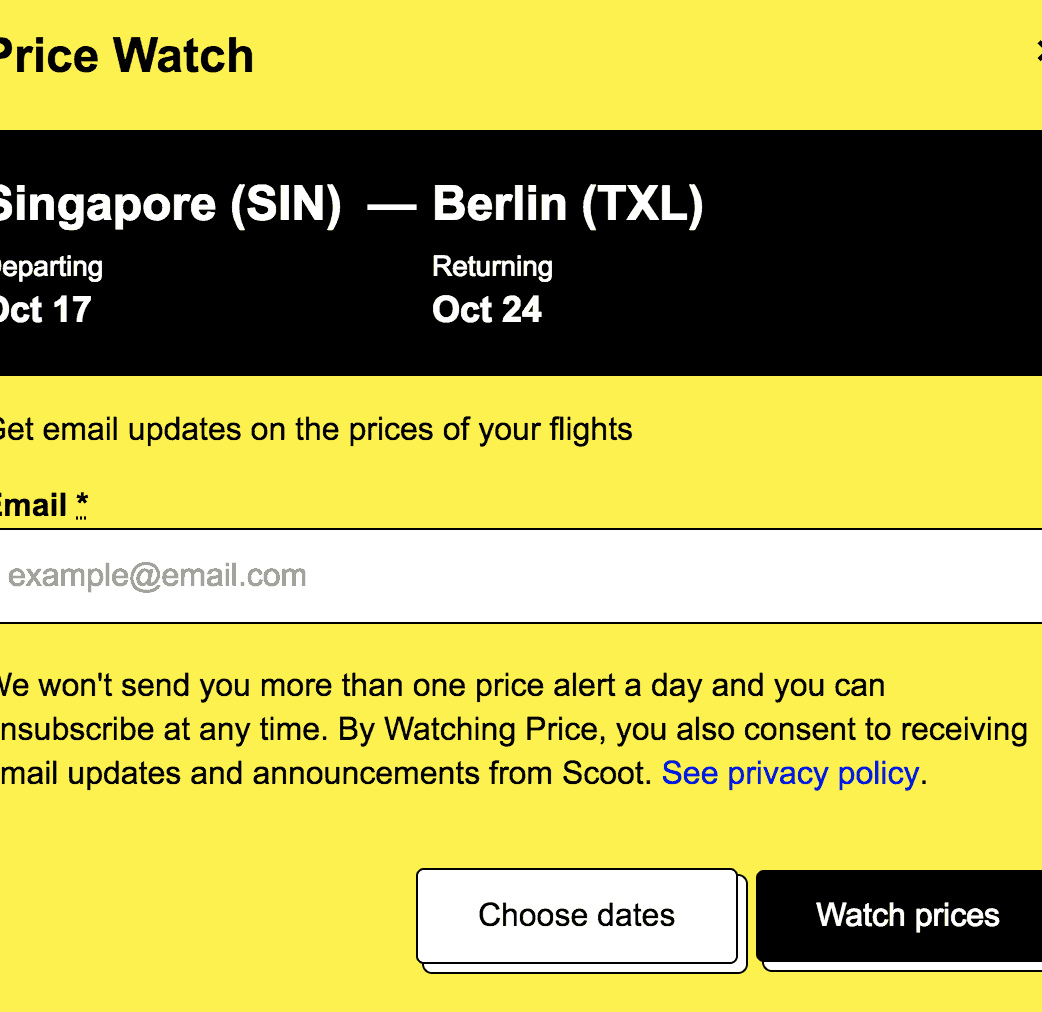Click the Berlin (TXL) destination text
Image resolution: width=1042 pixels, height=1012 pixels.
coord(567,205)
